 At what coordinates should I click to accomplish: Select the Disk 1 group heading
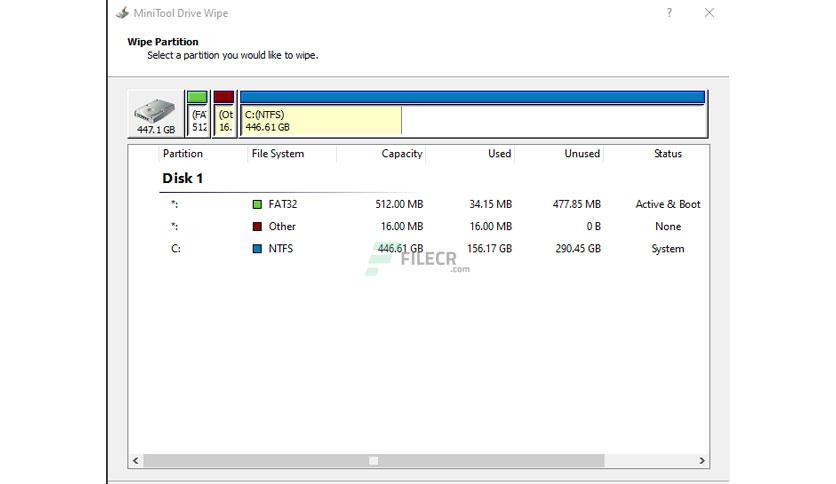(183, 178)
